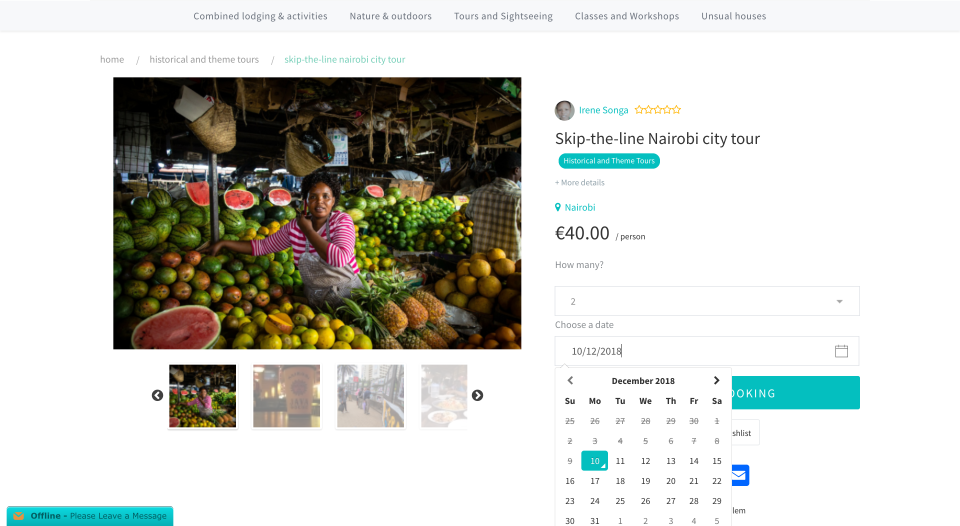960x526 pixels.
Task: Click the Nairobi location pin icon
Action: 558,207
